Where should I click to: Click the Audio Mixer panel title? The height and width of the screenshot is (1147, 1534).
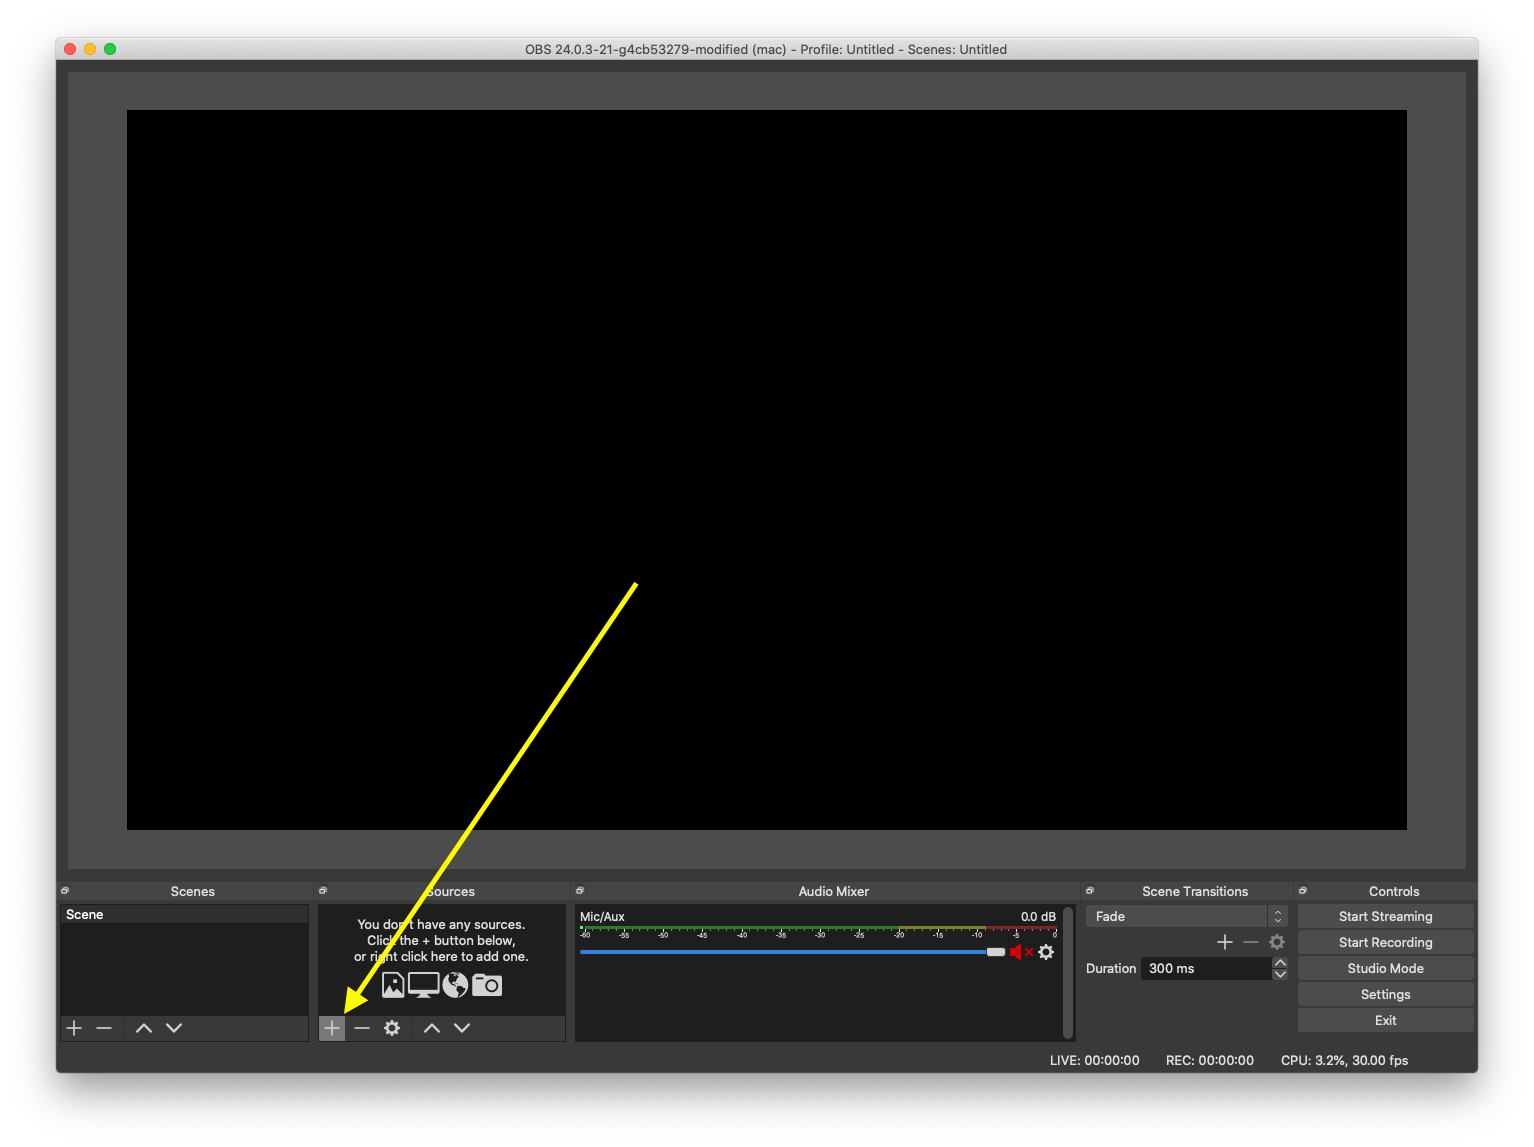coord(833,891)
